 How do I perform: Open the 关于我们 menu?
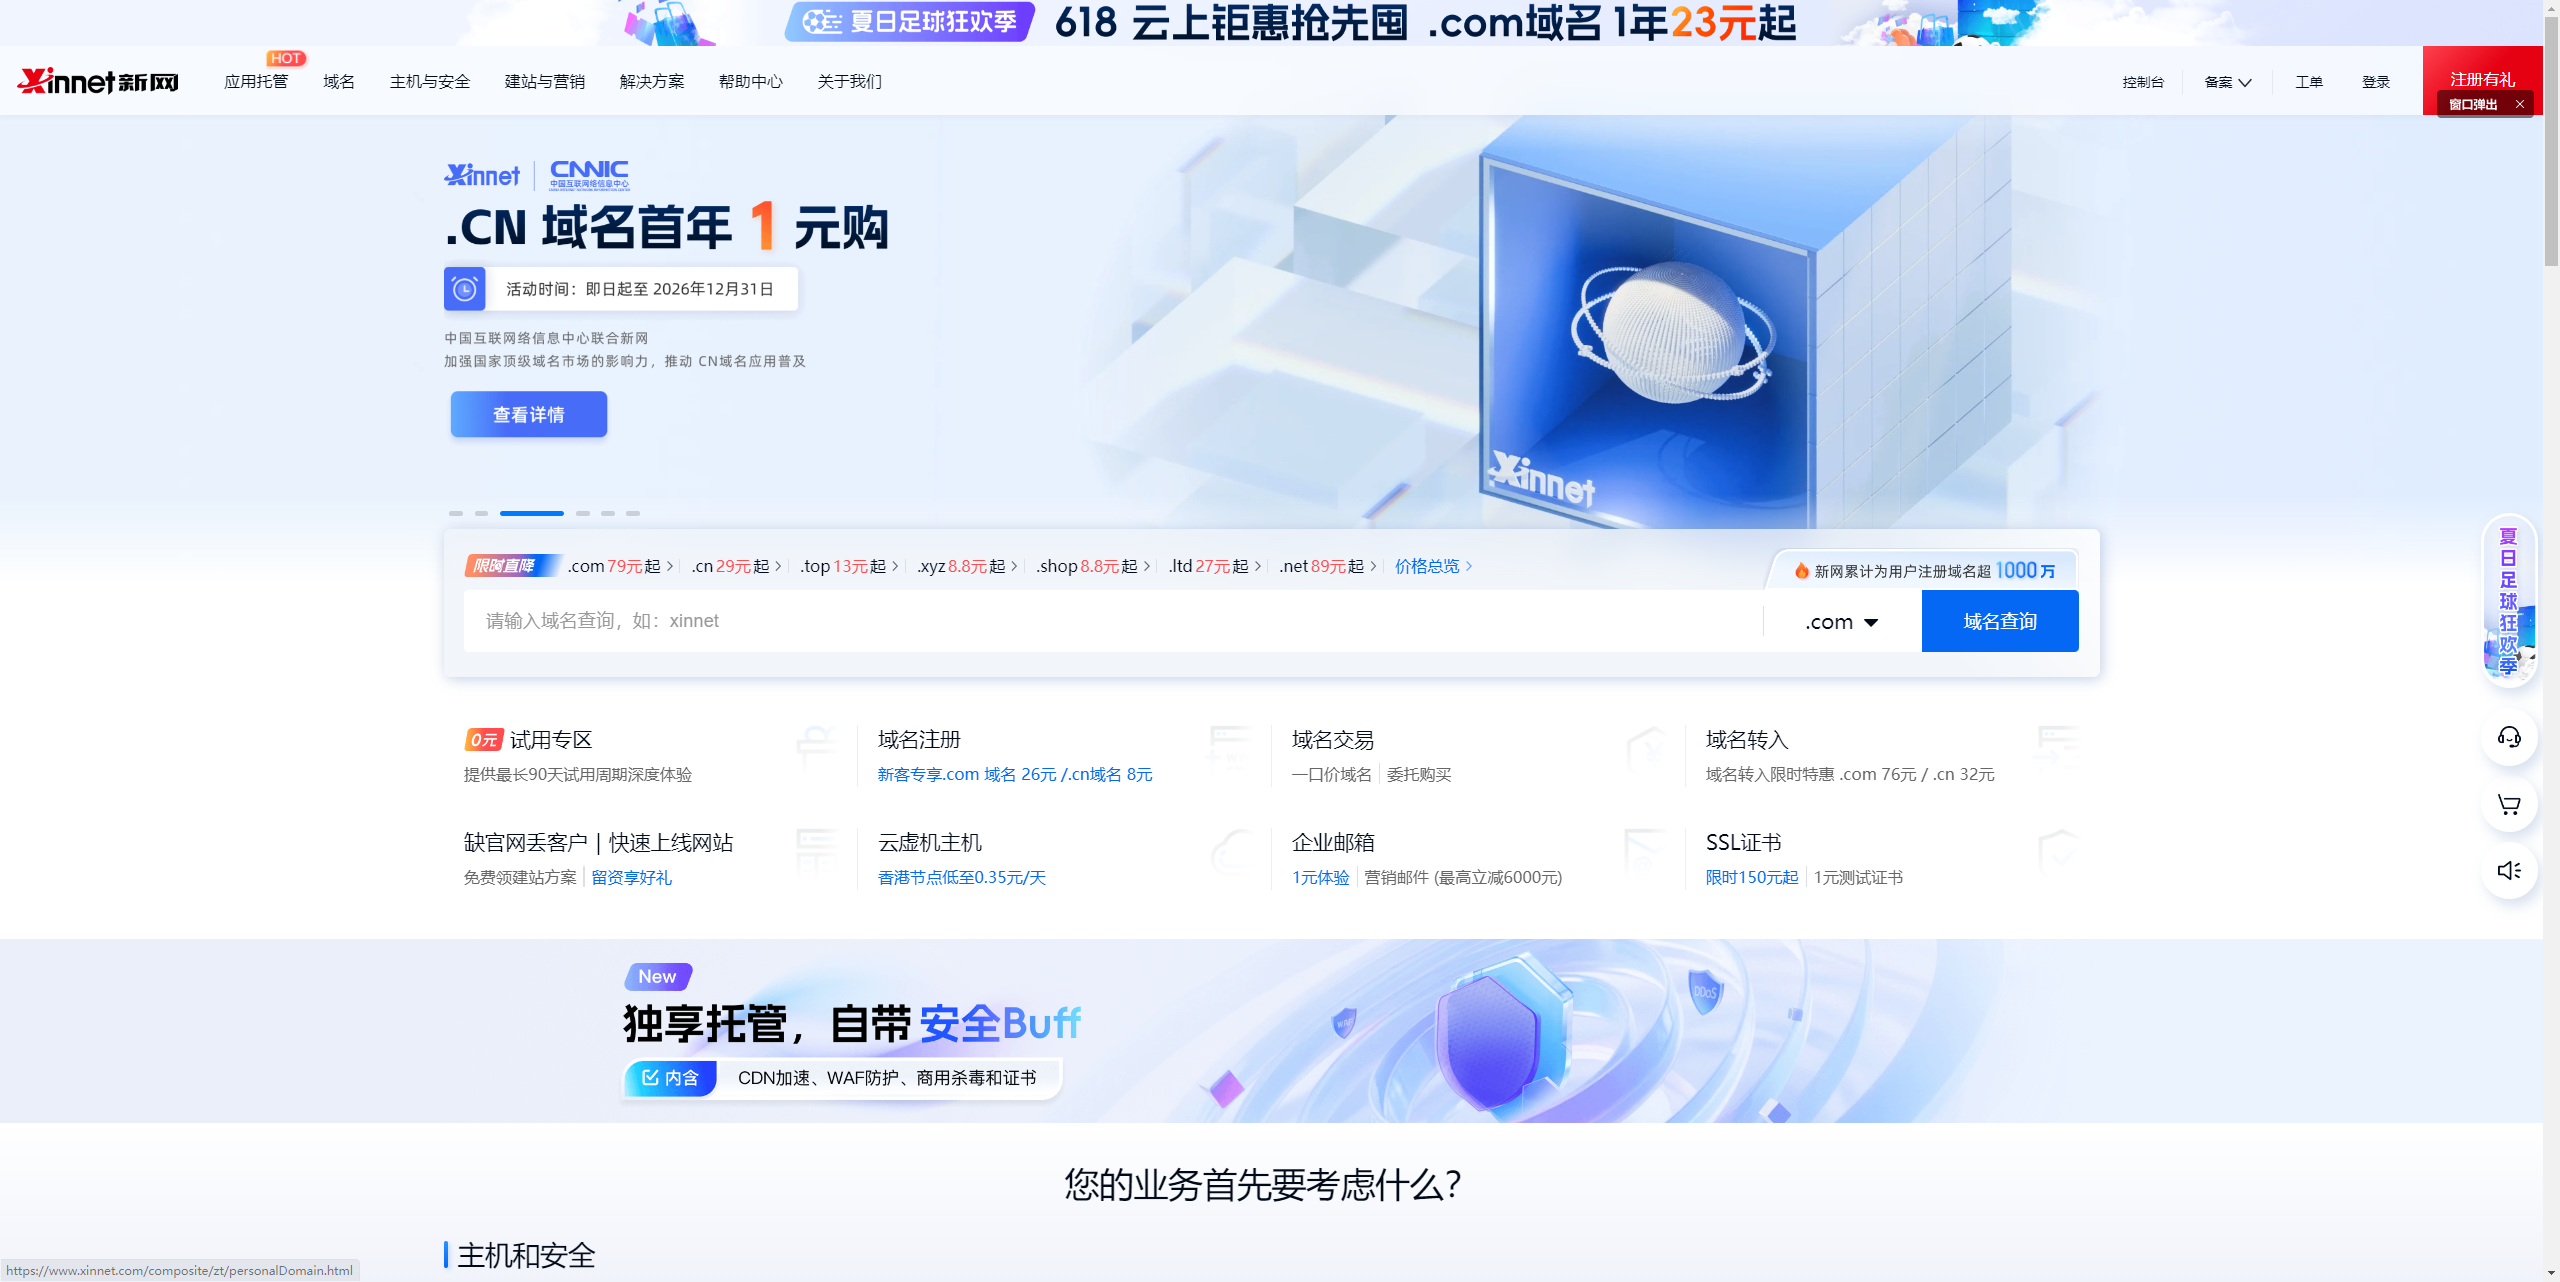(x=850, y=81)
